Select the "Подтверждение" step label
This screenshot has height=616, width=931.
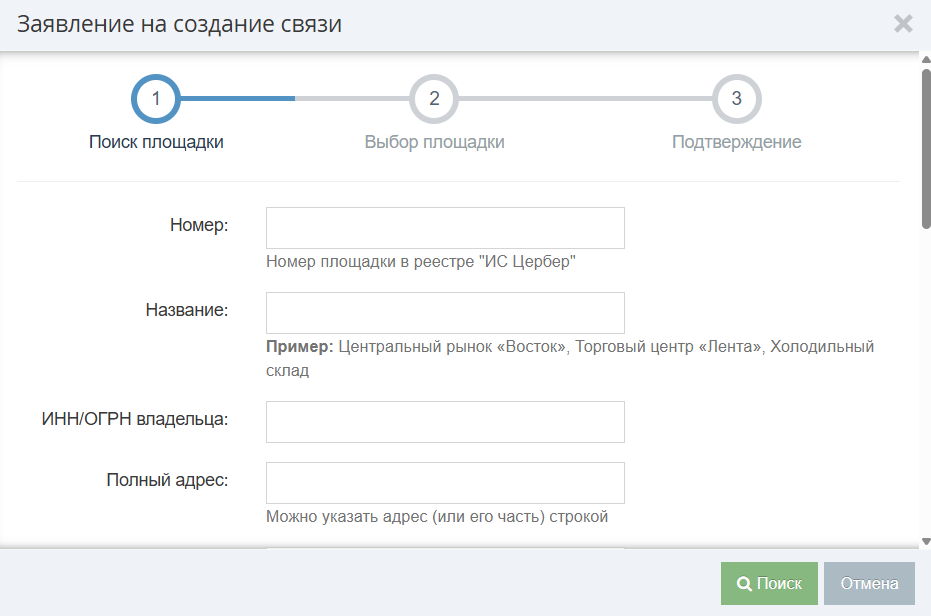click(x=736, y=142)
